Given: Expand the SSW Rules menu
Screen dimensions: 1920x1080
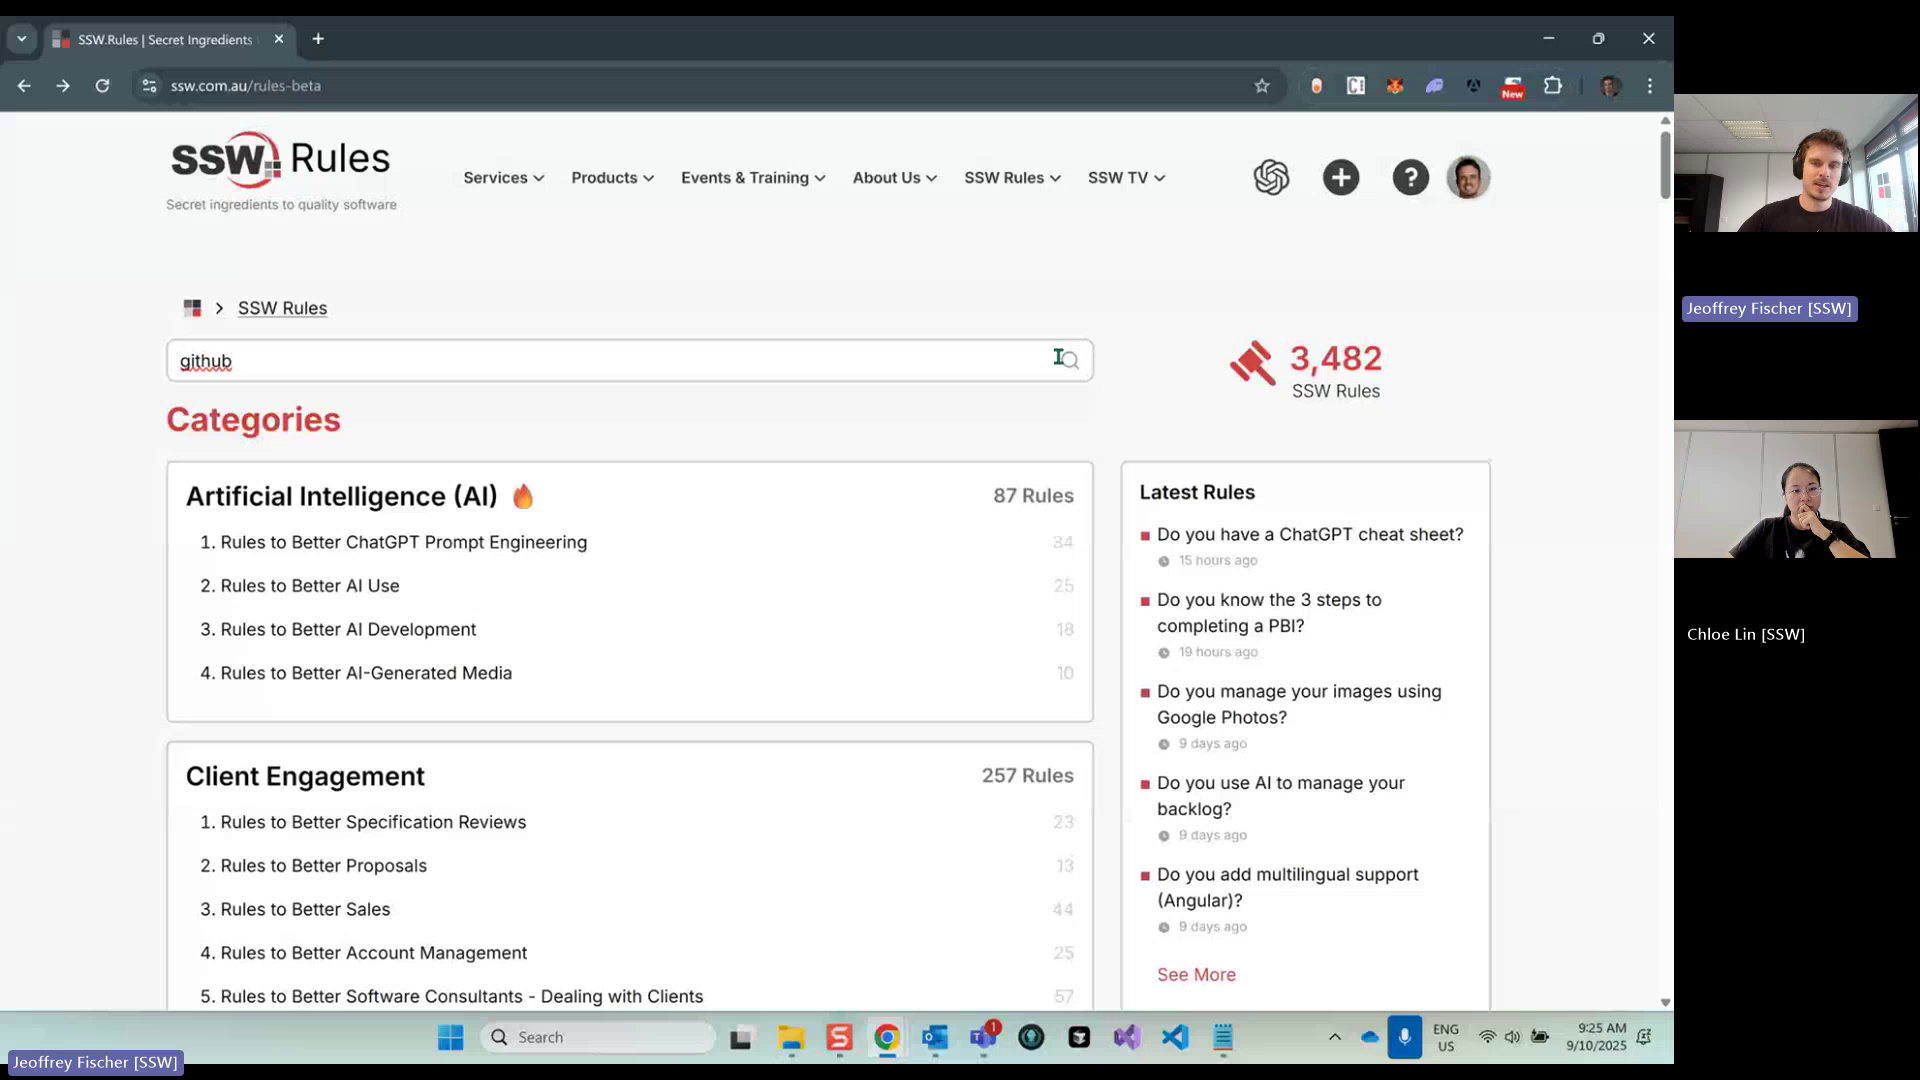Looking at the screenshot, I should pos(1012,178).
